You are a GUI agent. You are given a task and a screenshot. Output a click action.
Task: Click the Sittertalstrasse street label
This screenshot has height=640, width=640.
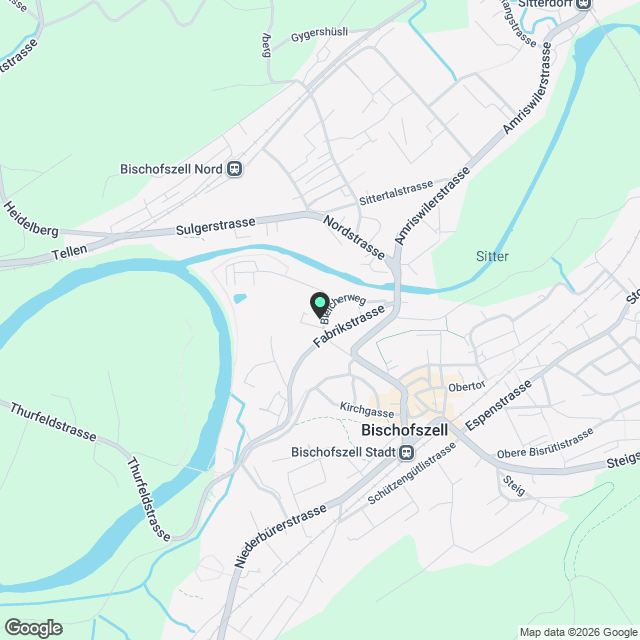click(x=396, y=192)
